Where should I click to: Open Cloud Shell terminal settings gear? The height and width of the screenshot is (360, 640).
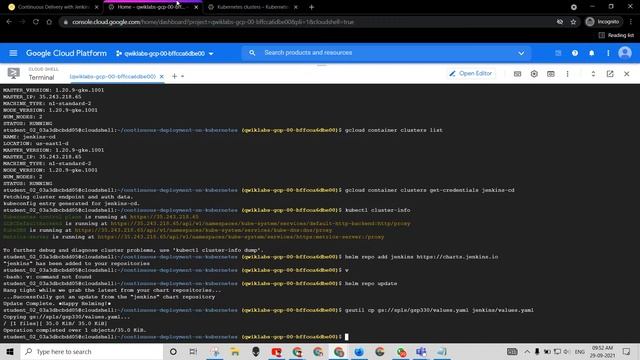[x=534, y=74]
